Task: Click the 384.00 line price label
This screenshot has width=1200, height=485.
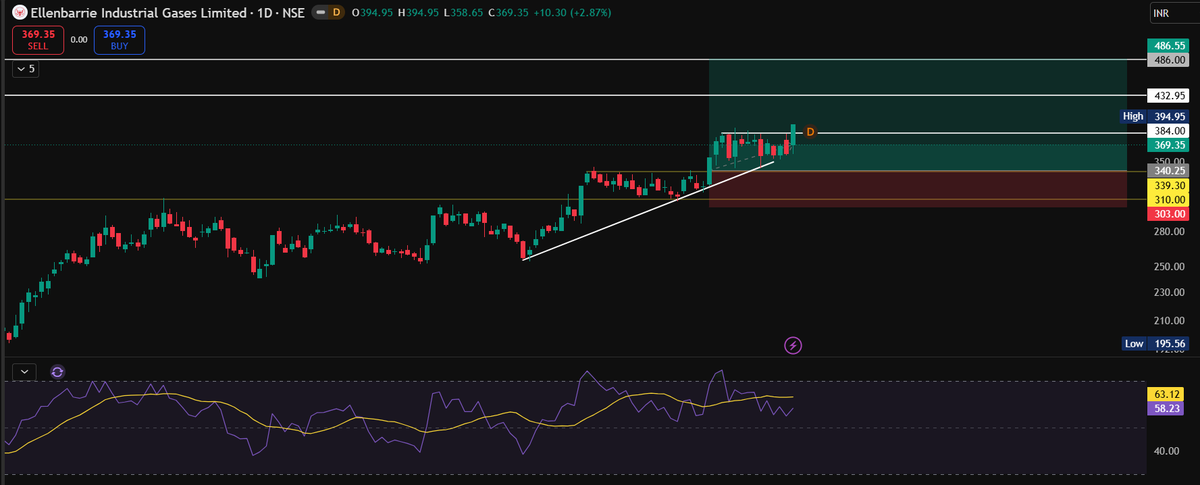Action: click(x=1167, y=130)
